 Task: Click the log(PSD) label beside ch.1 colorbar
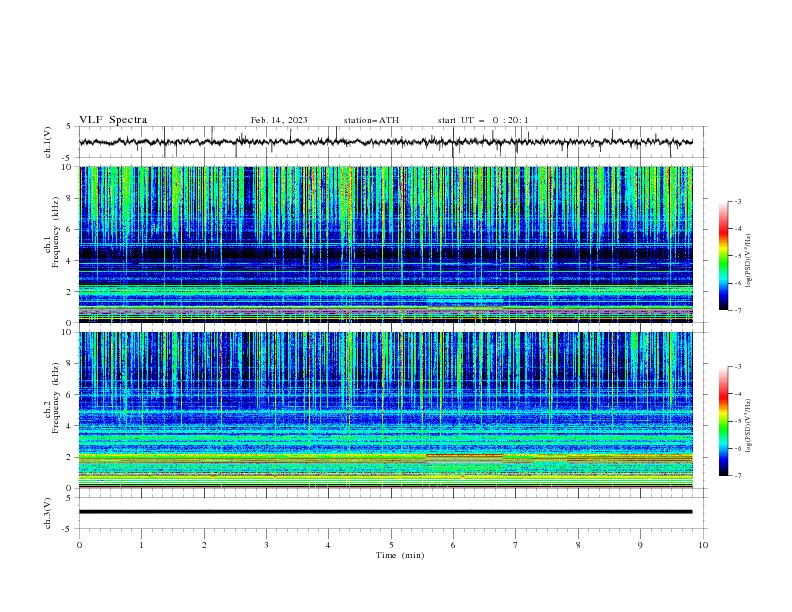[749, 261]
